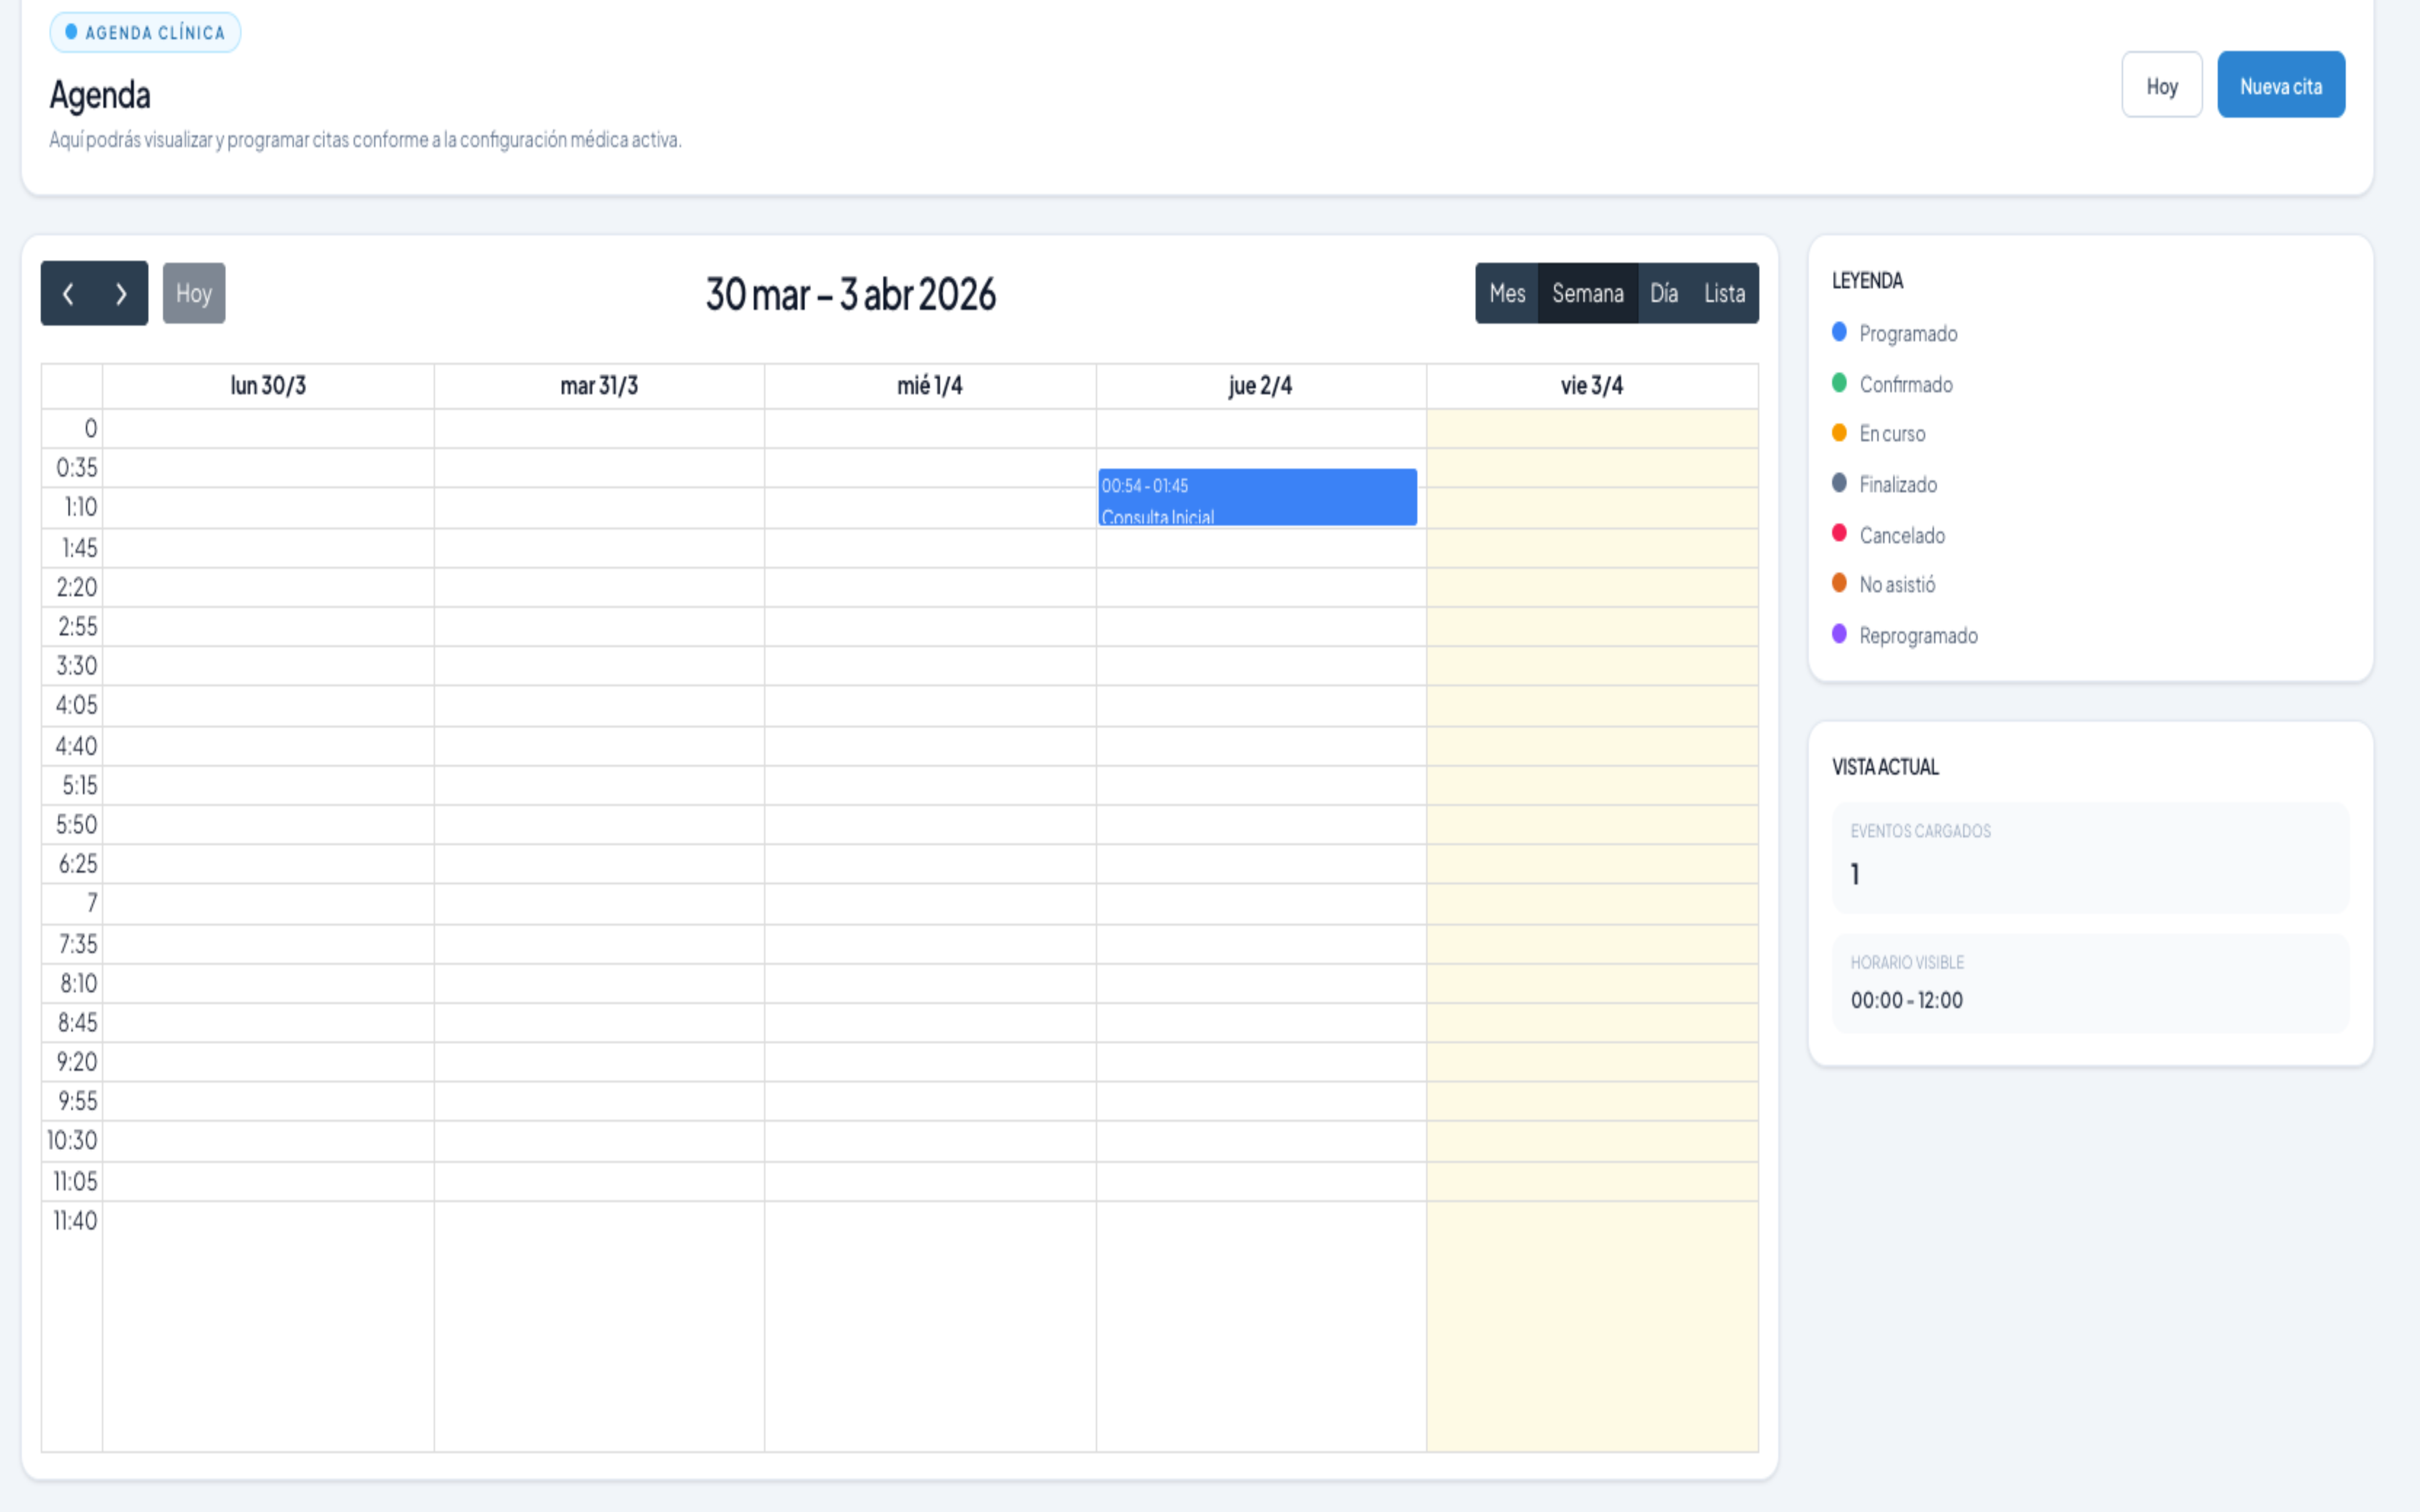2420x1512 pixels.
Task: Click the green Confirmado legend dot
Action: (x=1838, y=383)
